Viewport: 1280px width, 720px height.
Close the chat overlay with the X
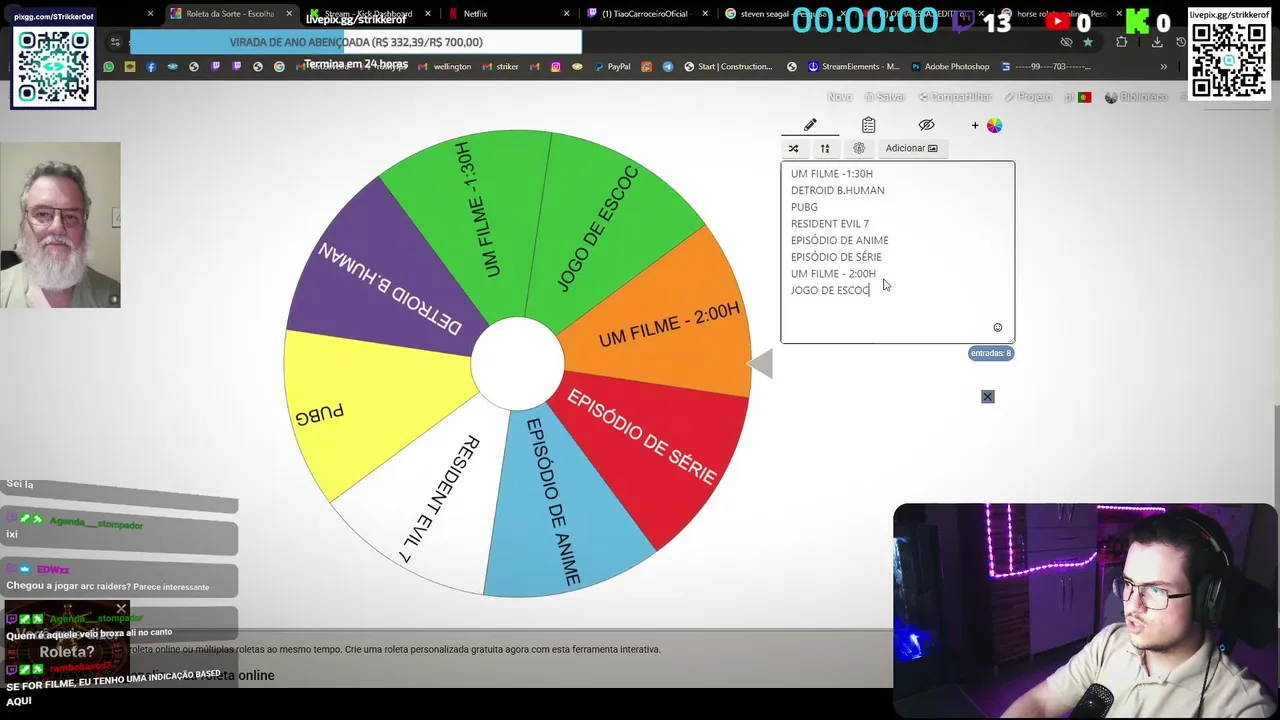click(121, 608)
